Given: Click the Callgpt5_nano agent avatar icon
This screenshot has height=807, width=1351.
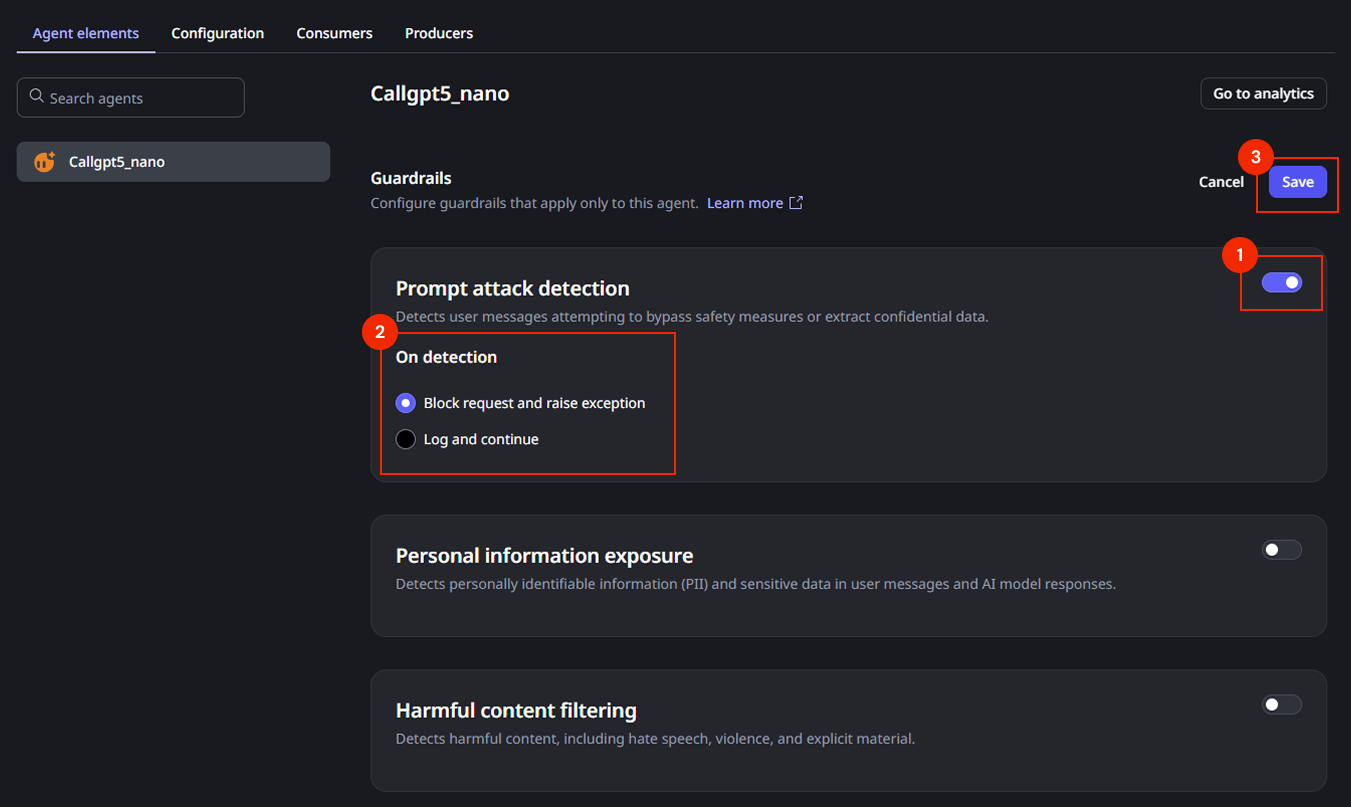Looking at the screenshot, I should [x=45, y=162].
